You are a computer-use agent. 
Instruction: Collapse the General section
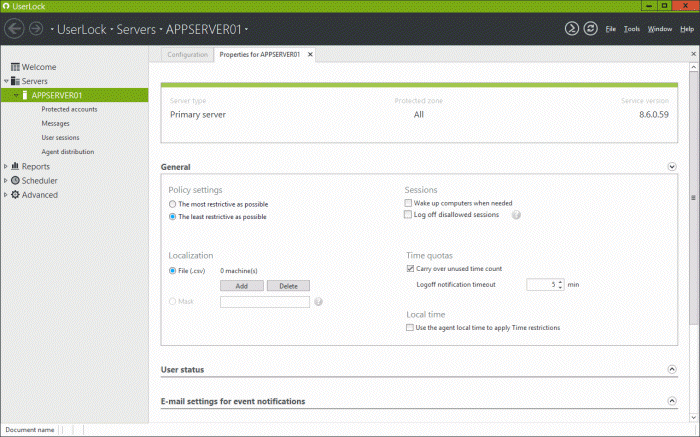[672, 166]
